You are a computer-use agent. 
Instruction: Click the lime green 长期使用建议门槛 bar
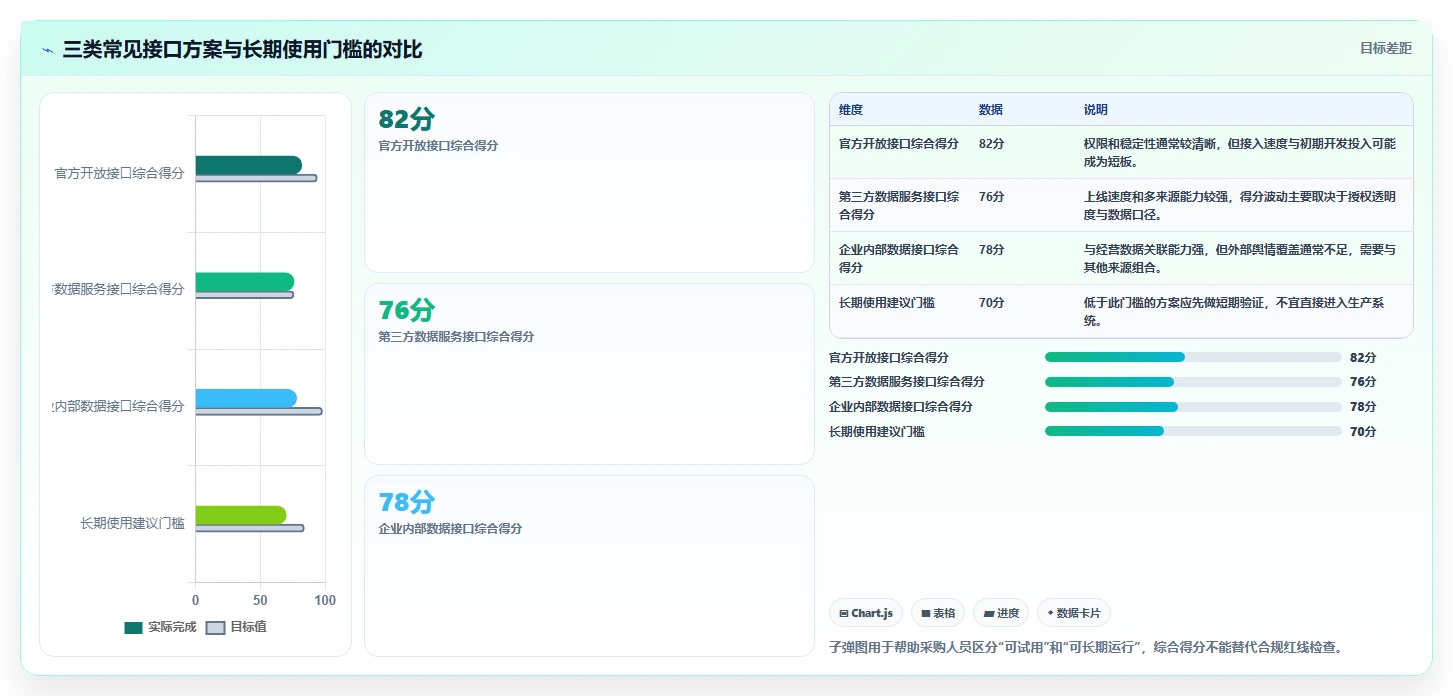click(241, 515)
